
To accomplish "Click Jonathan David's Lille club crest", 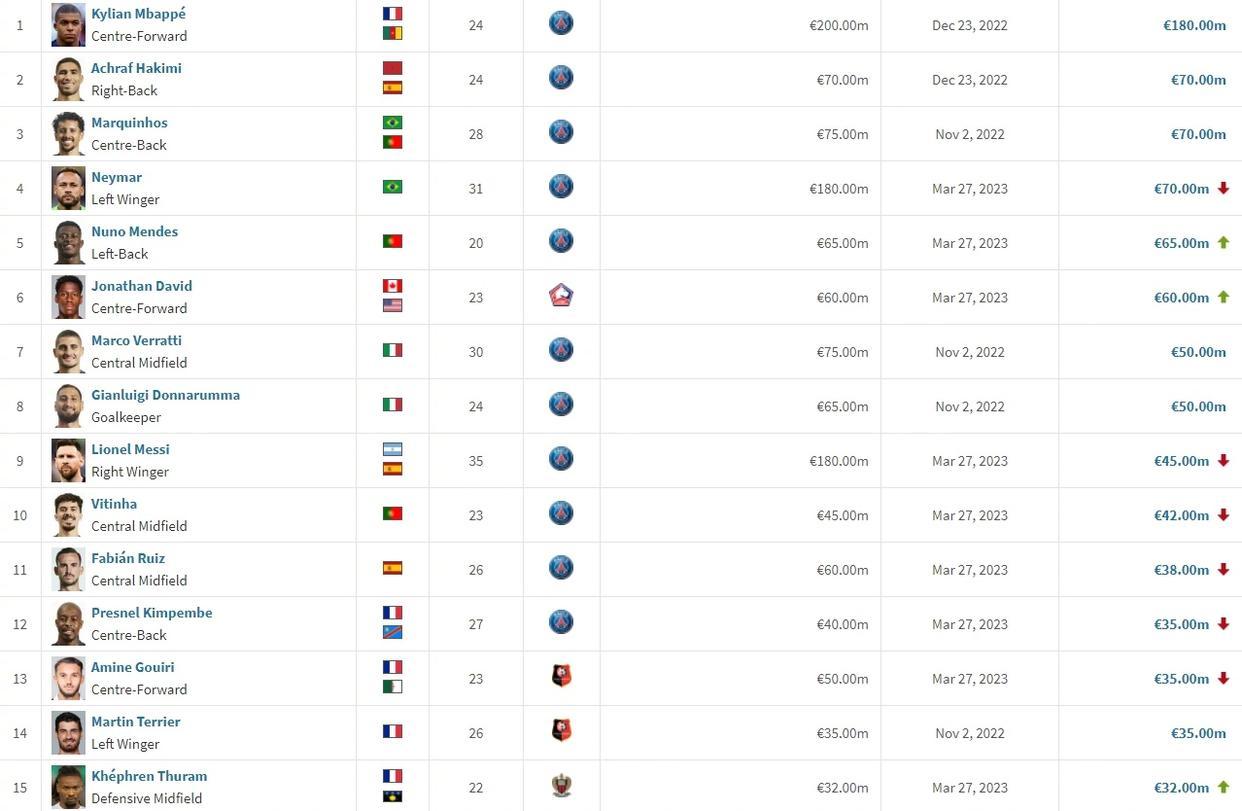I will [561, 296].
